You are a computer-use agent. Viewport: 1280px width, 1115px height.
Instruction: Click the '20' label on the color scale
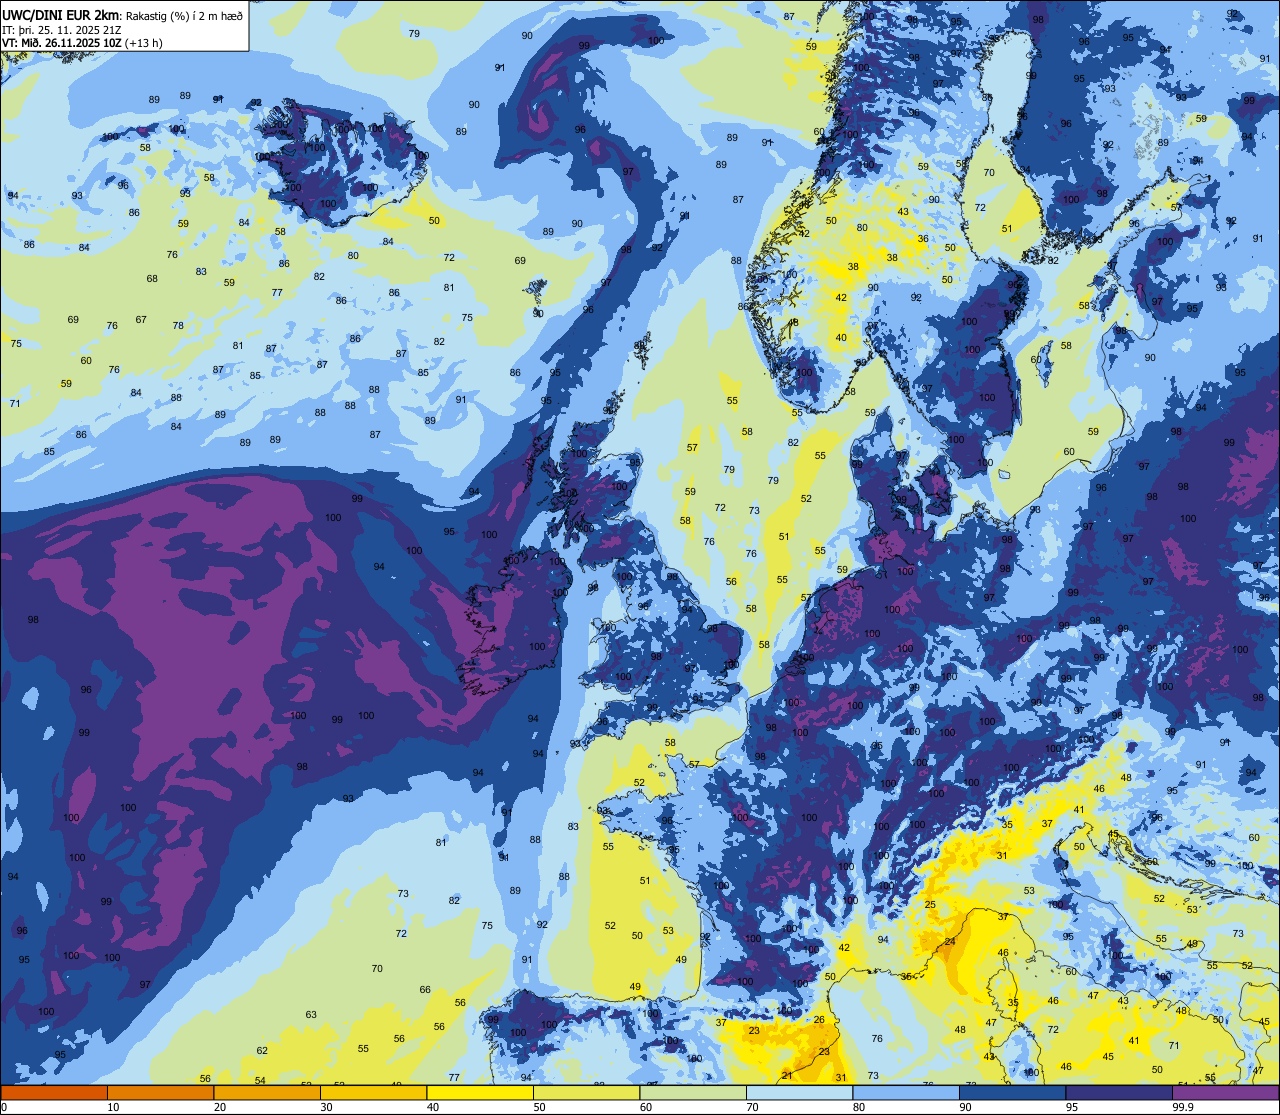click(x=219, y=1107)
